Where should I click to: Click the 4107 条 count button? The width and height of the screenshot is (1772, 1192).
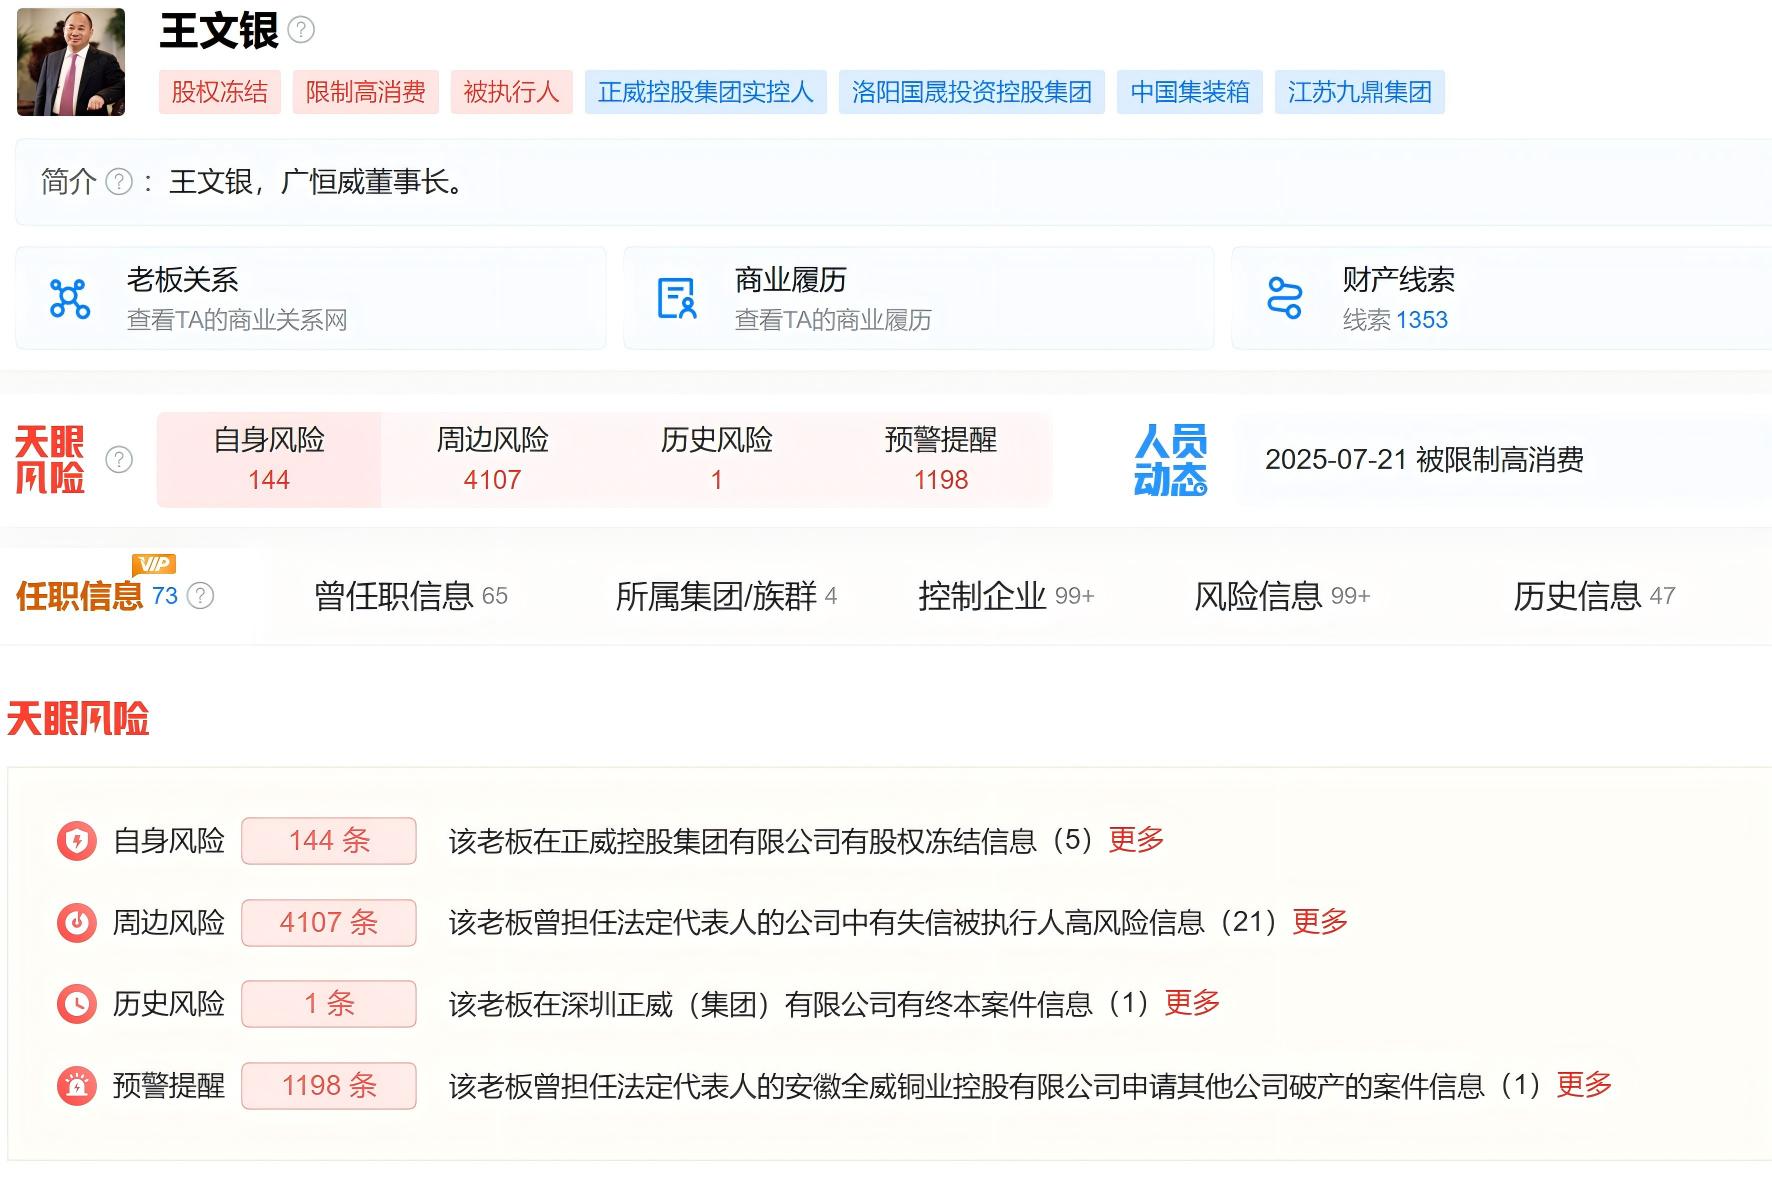pyautogui.click(x=329, y=922)
